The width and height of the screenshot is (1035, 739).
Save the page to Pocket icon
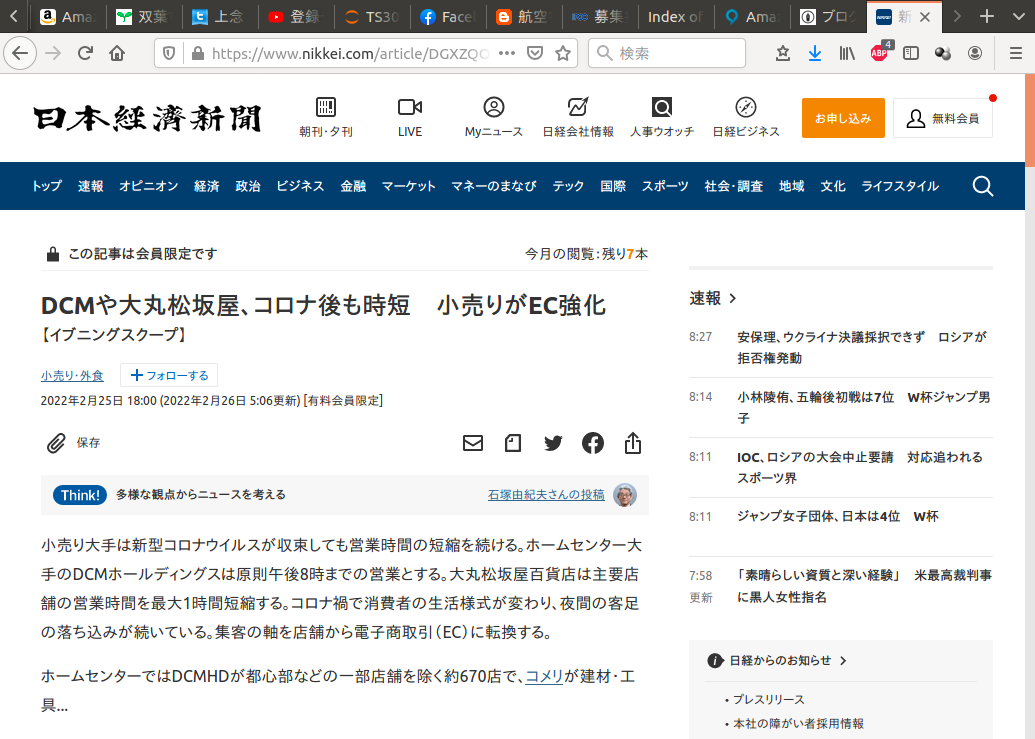(x=535, y=53)
